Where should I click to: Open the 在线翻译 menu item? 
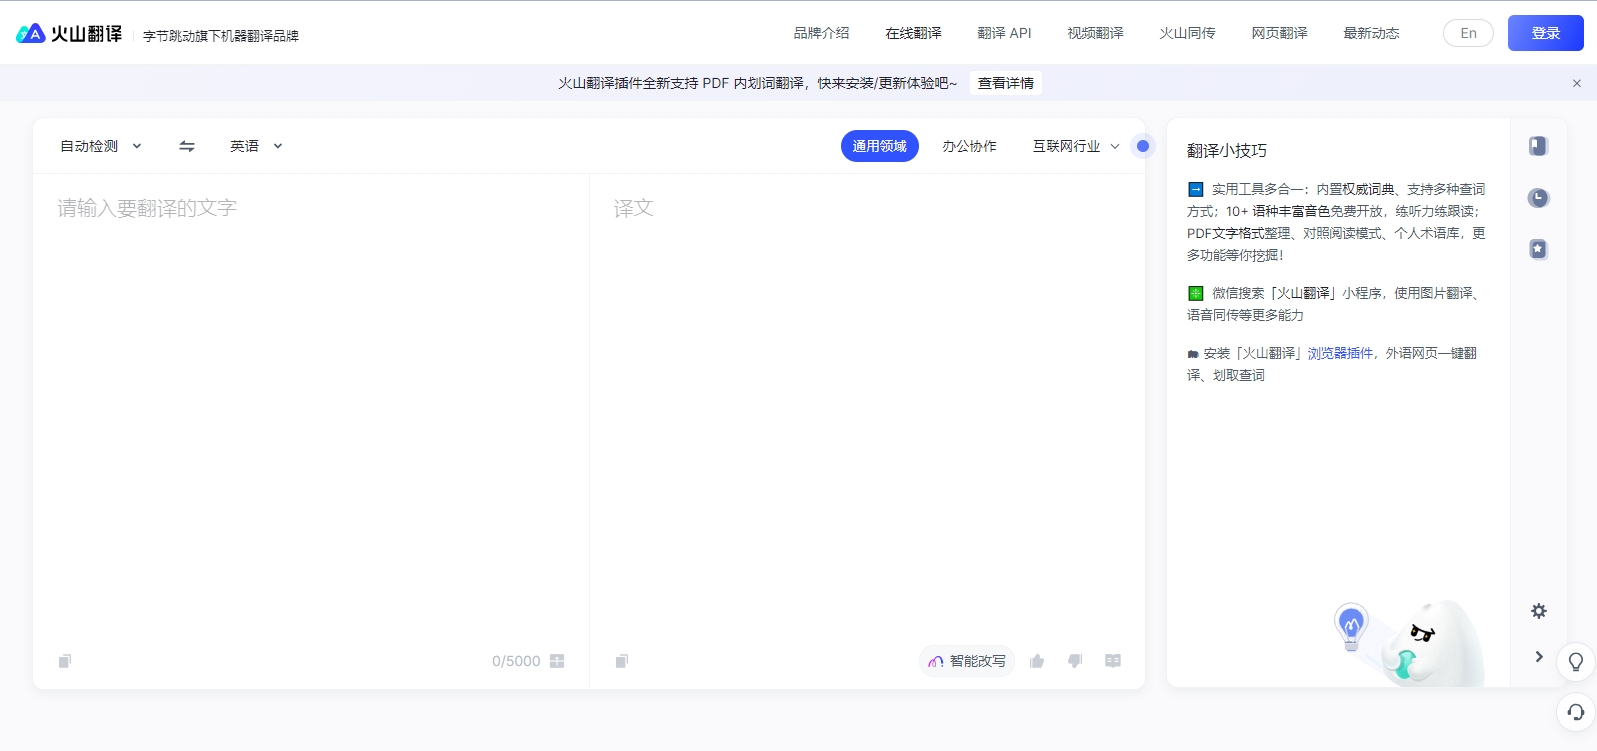[x=913, y=33]
